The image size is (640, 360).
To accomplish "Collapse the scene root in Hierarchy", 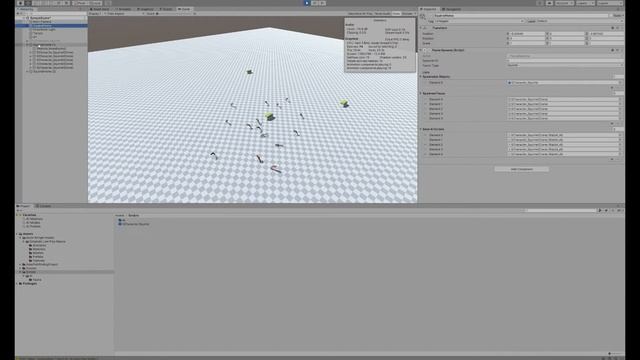I will pos(24,18).
